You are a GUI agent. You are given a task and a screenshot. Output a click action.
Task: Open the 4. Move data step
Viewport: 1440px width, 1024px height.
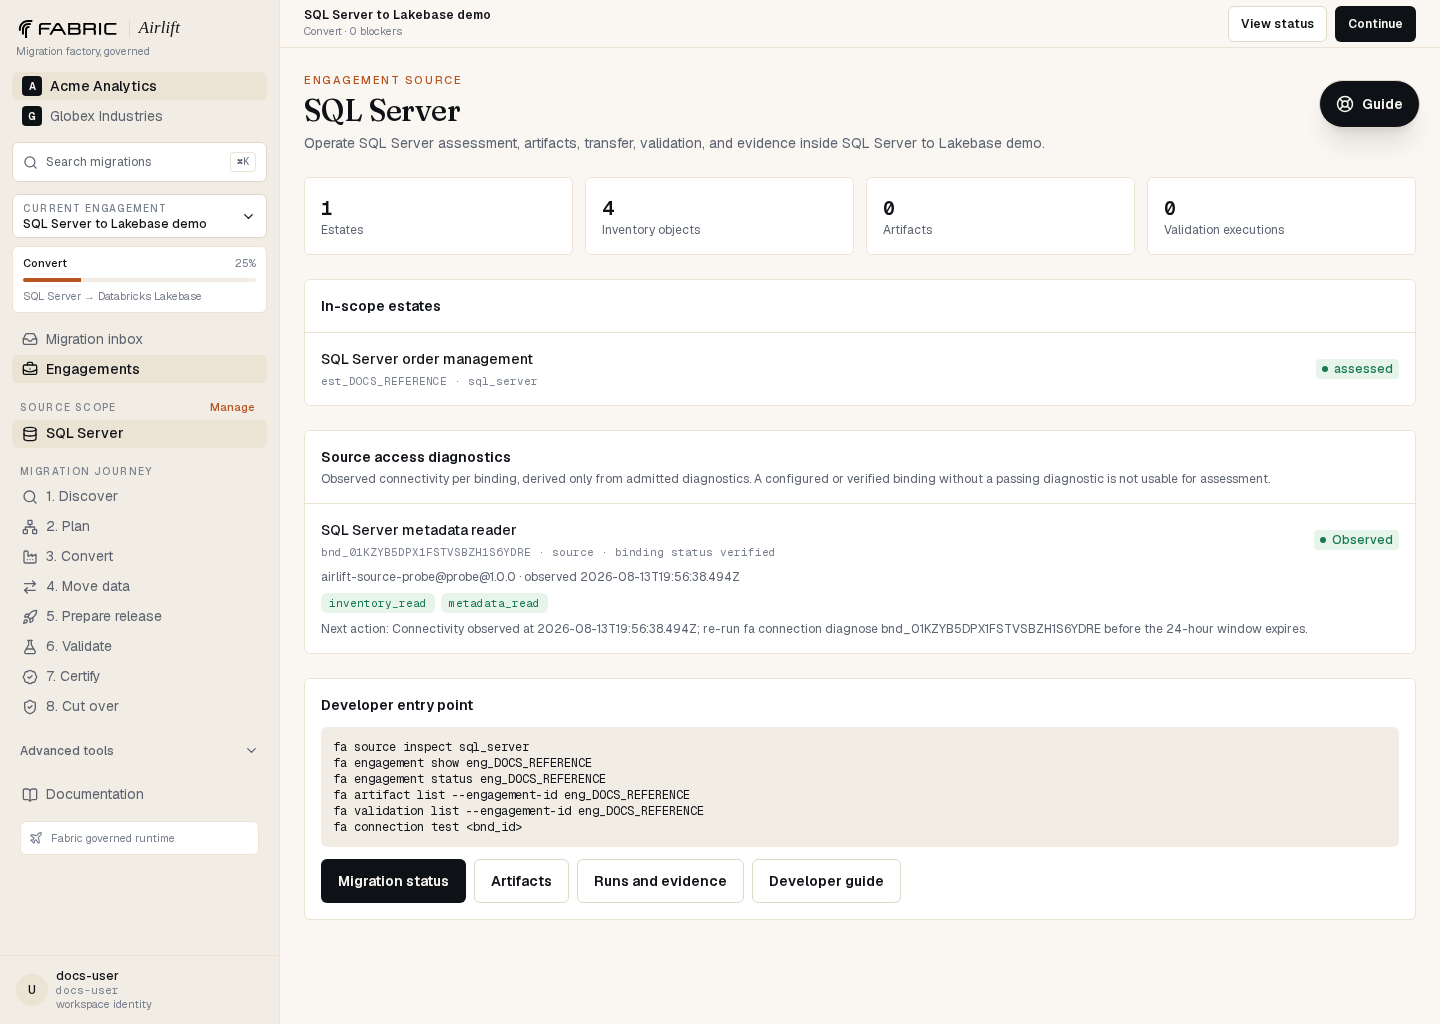tap(139, 586)
